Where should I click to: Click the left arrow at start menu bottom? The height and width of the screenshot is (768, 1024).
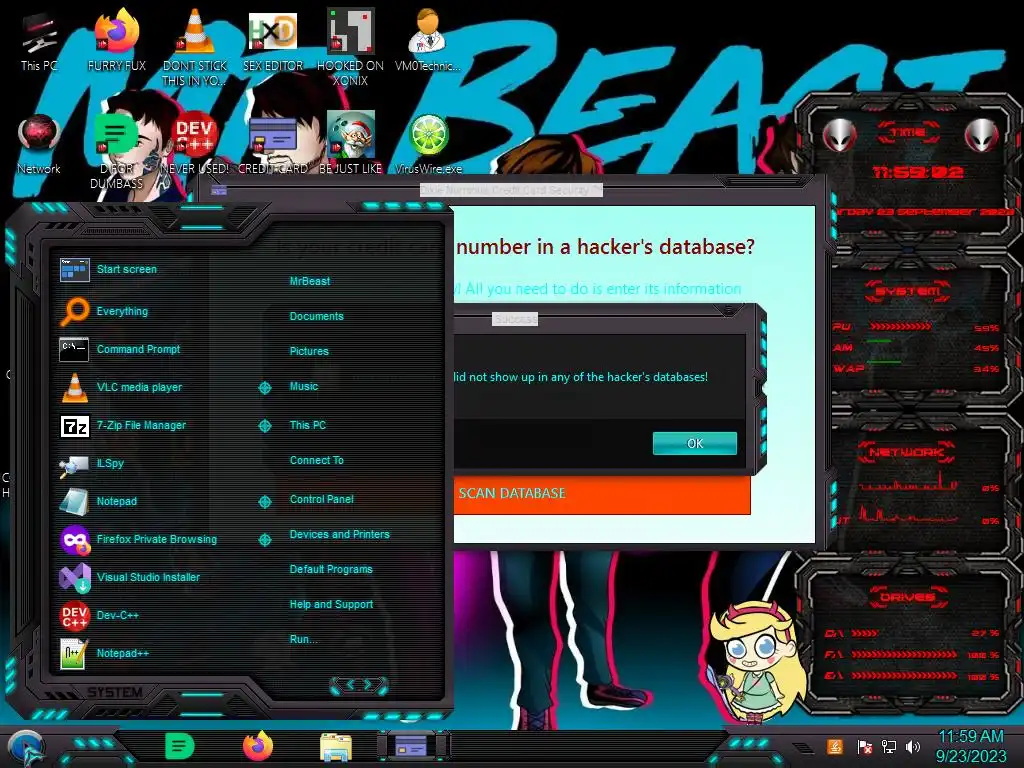pos(349,684)
